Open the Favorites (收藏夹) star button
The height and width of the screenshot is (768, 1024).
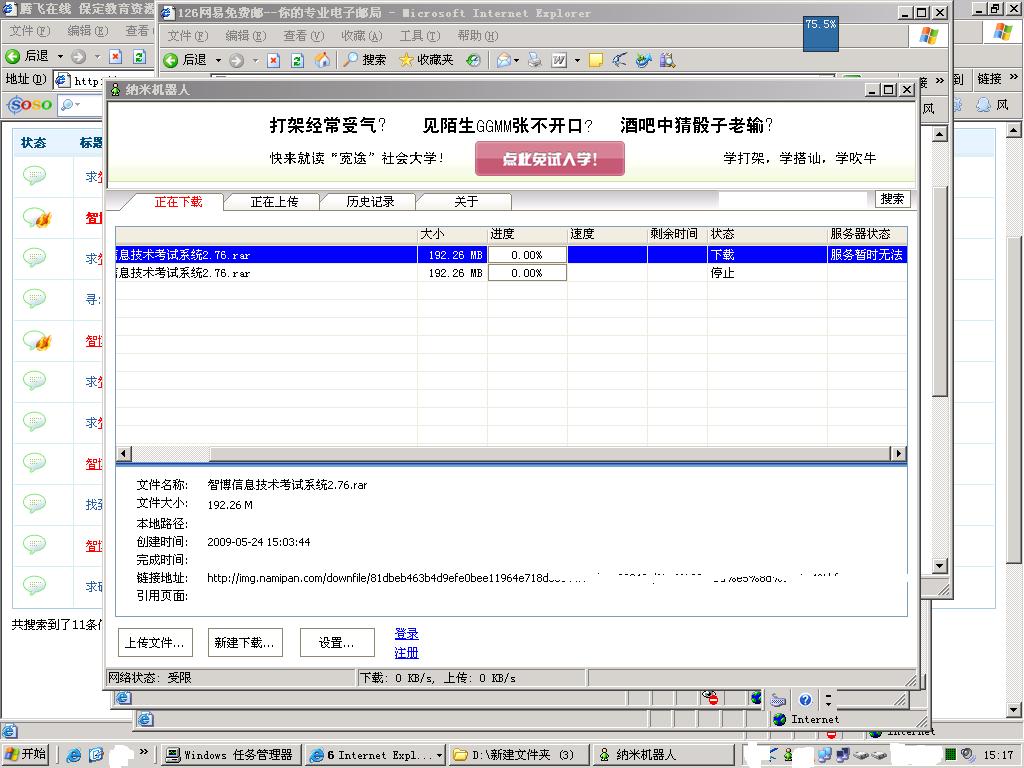tap(426, 60)
